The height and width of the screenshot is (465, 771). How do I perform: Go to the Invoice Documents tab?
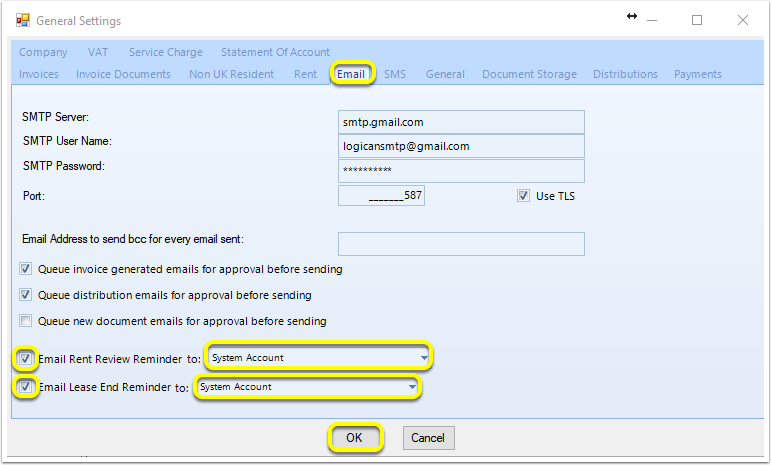click(x=123, y=74)
